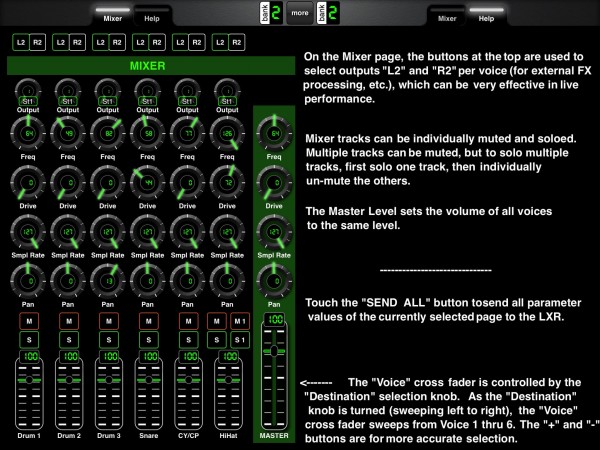Click the Drum 1 Drive knob
The height and width of the screenshot is (450, 600).
pyautogui.click(x=28, y=183)
